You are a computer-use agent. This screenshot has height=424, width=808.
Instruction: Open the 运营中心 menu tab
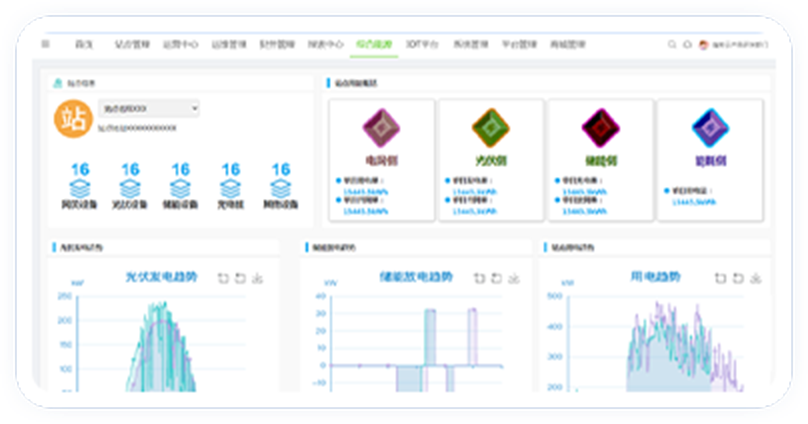(x=180, y=44)
